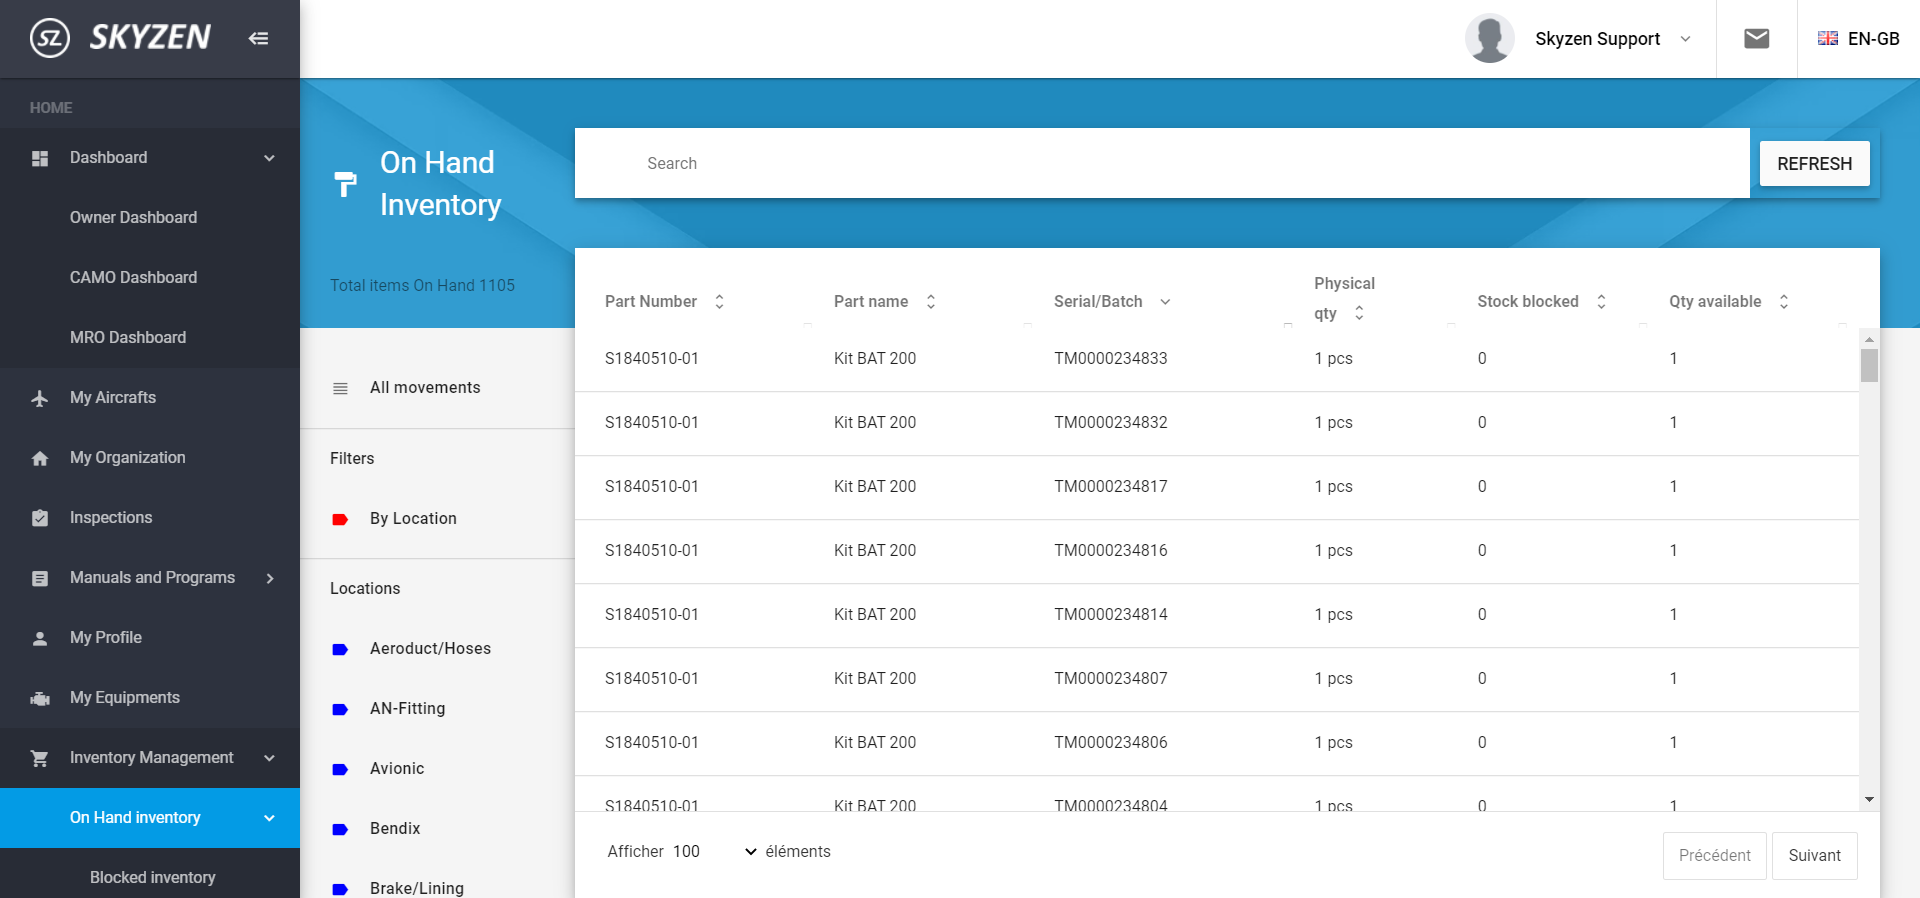Click the scrollbar up arrow
This screenshot has width=1920, height=898.
(1869, 340)
